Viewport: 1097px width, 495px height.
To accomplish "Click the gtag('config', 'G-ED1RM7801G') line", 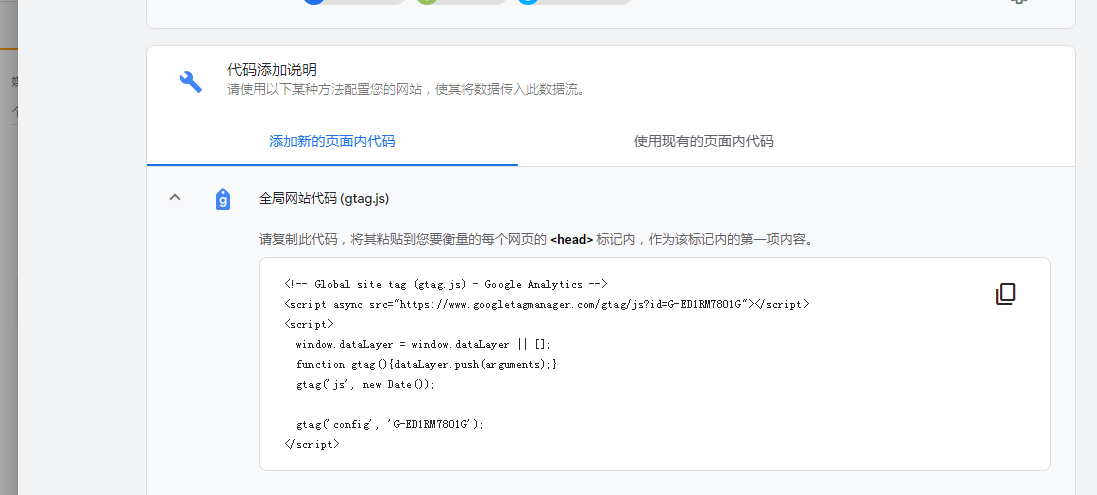I will [x=390, y=424].
